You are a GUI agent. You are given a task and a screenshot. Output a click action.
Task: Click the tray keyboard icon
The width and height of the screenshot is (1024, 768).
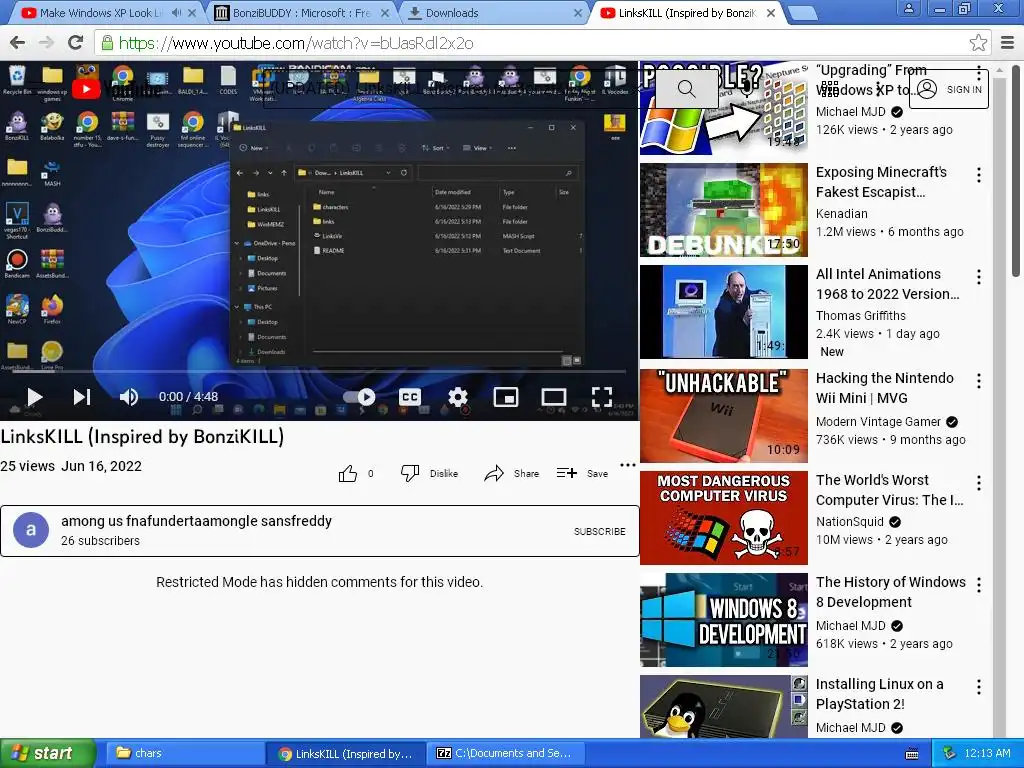(x=912, y=754)
